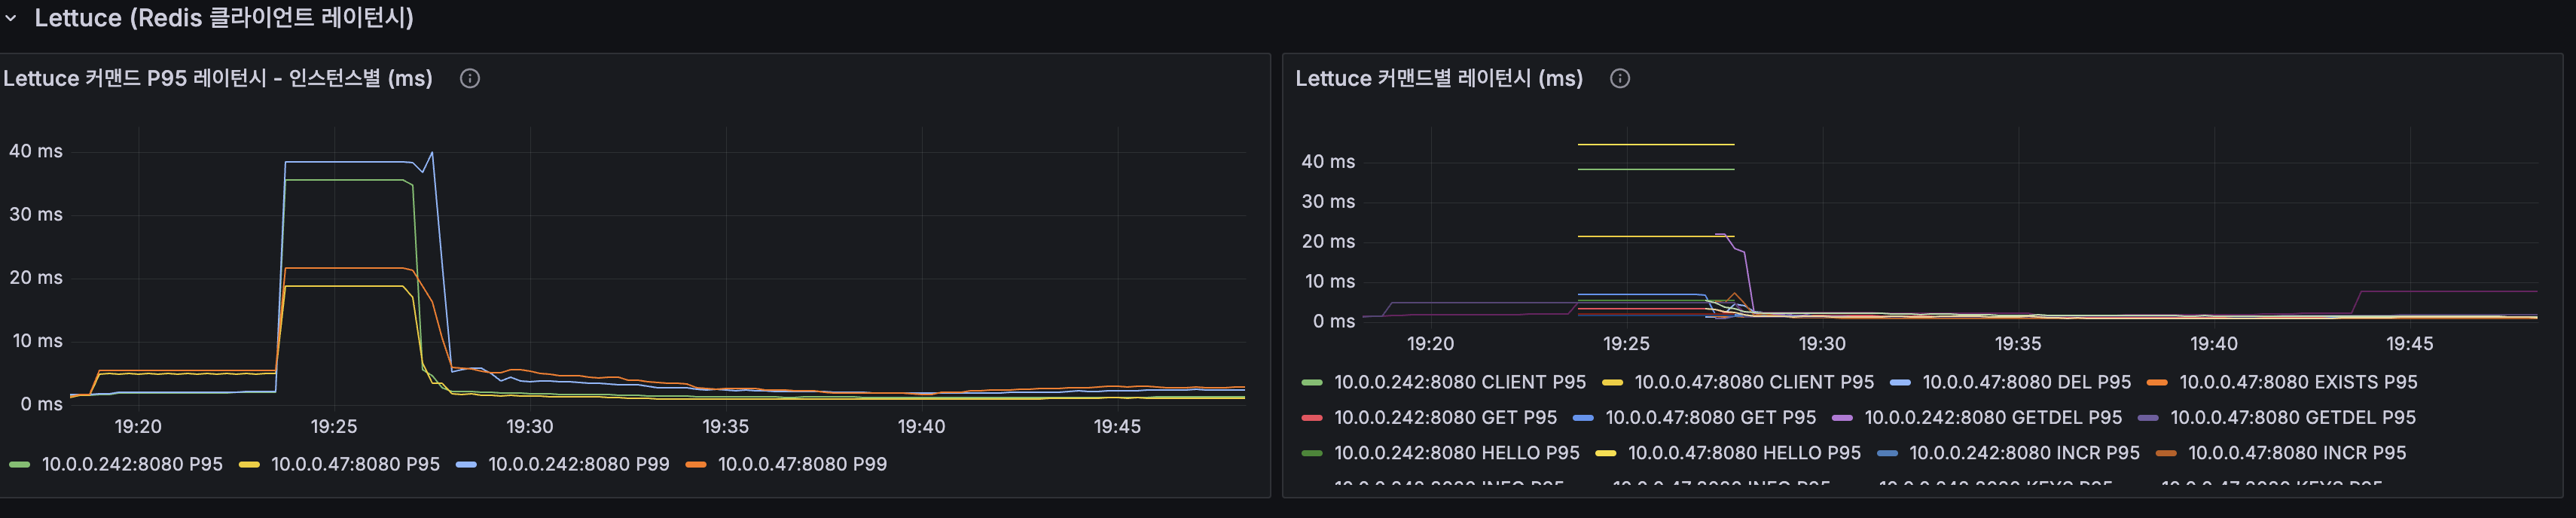The height and width of the screenshot is (518, 2576).
Task: Open panel title Lettuce 커맨드 P95 레이턴시 - 인스턴스별
Action: pyautogui.click(x=218, y=78)
